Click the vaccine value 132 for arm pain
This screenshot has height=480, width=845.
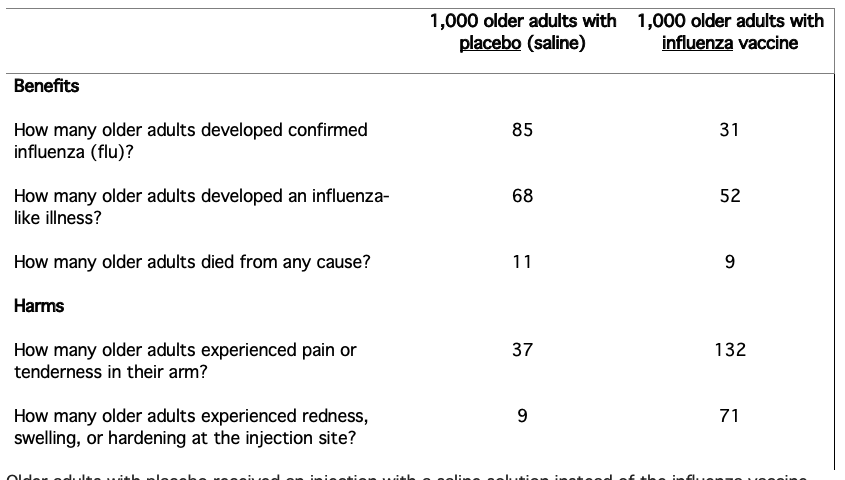coord(730,350)
